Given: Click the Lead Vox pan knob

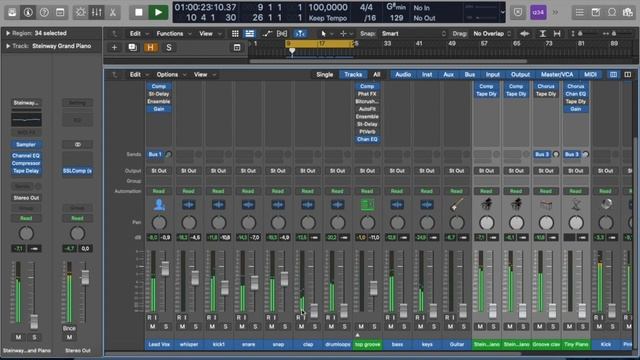Looking at the screenshot, I should tap(159, 223).
